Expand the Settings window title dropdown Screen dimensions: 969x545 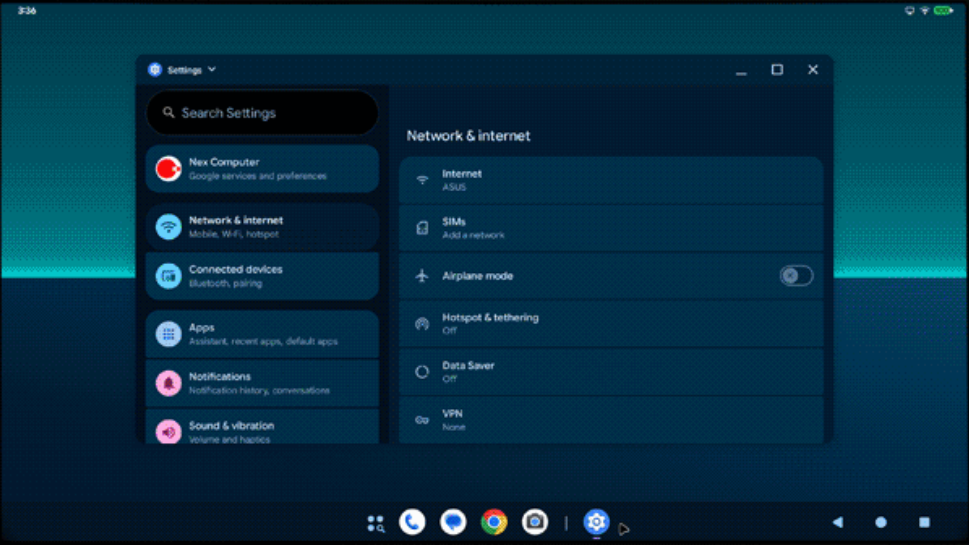pyautogui.click(x=212, y=70)
